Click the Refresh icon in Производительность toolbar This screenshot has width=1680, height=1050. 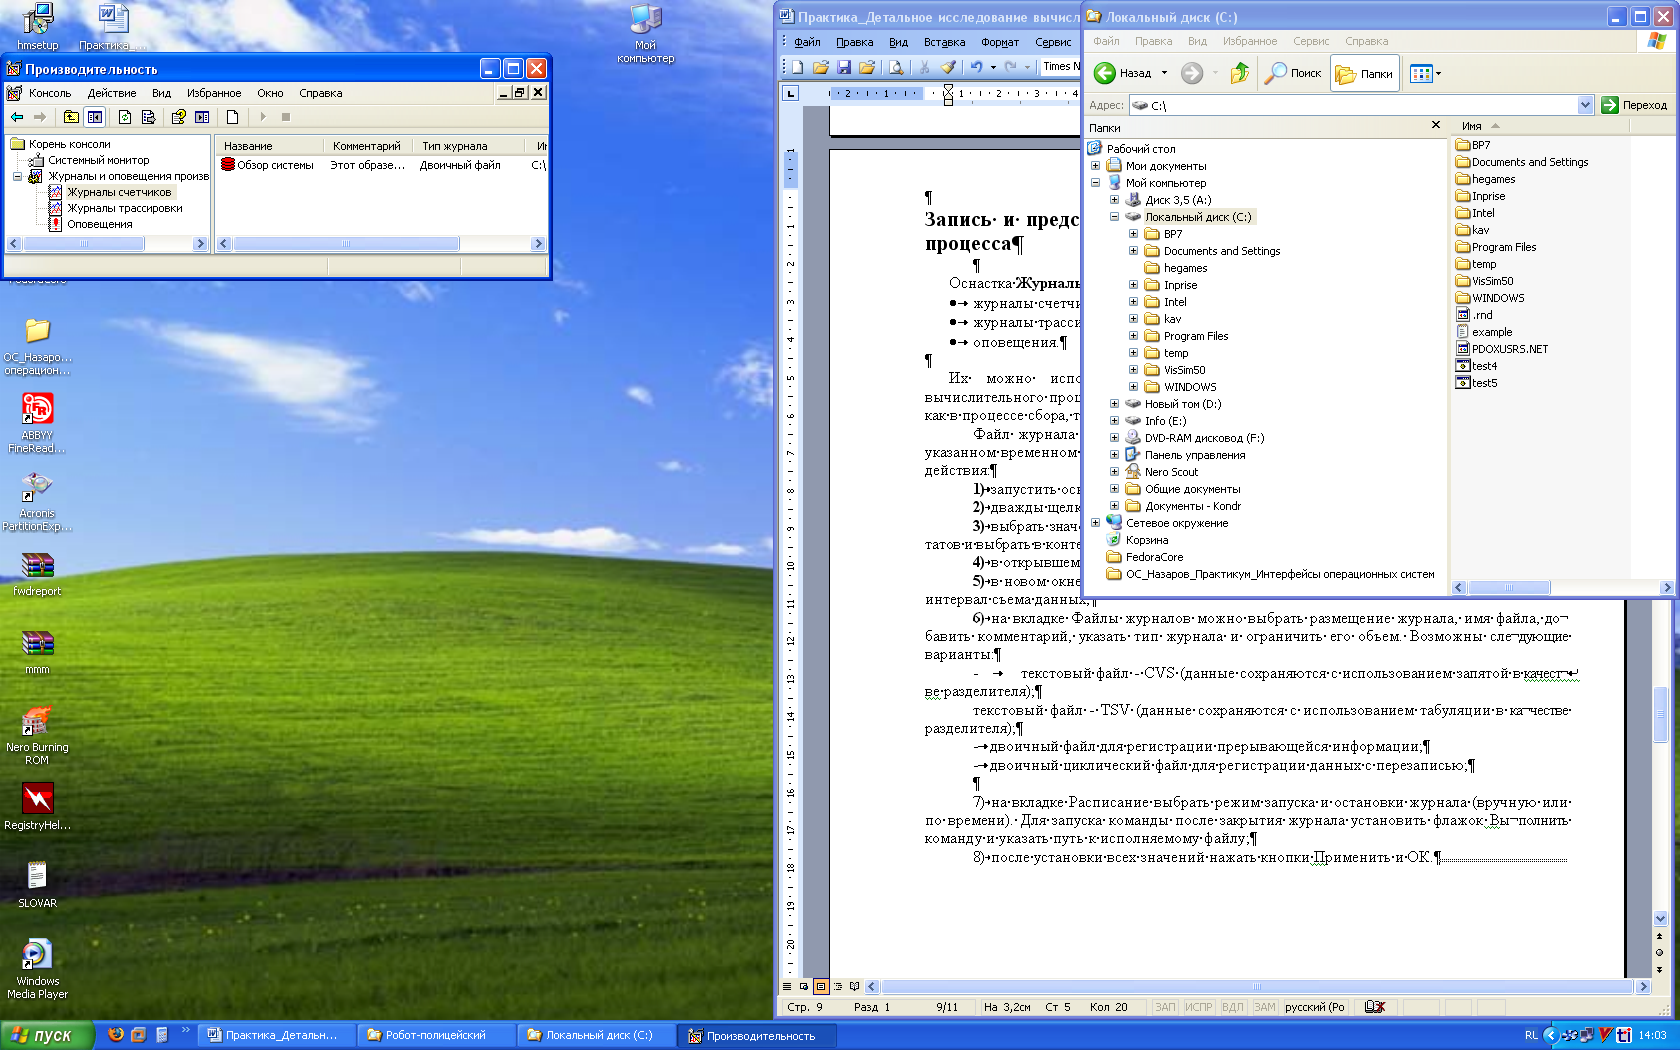[125, 117]
